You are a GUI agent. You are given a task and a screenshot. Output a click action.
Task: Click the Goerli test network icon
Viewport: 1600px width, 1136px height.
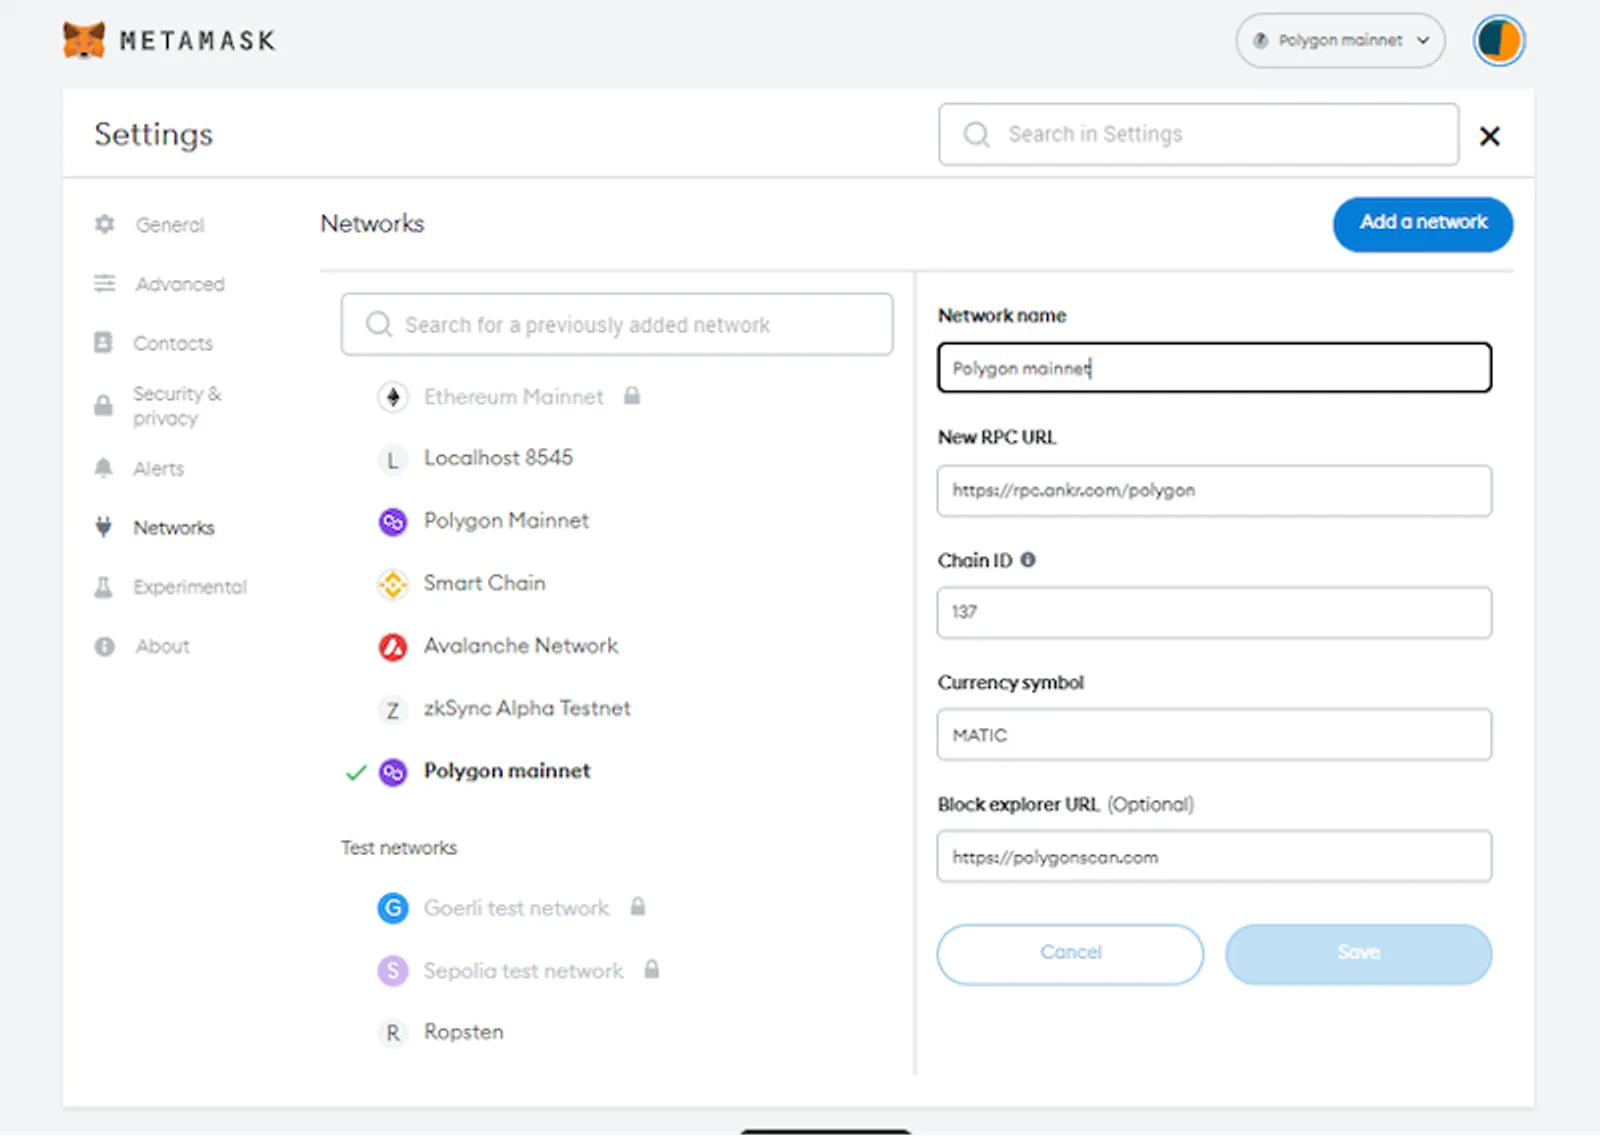pyautogui.click(x=393, y=908)
